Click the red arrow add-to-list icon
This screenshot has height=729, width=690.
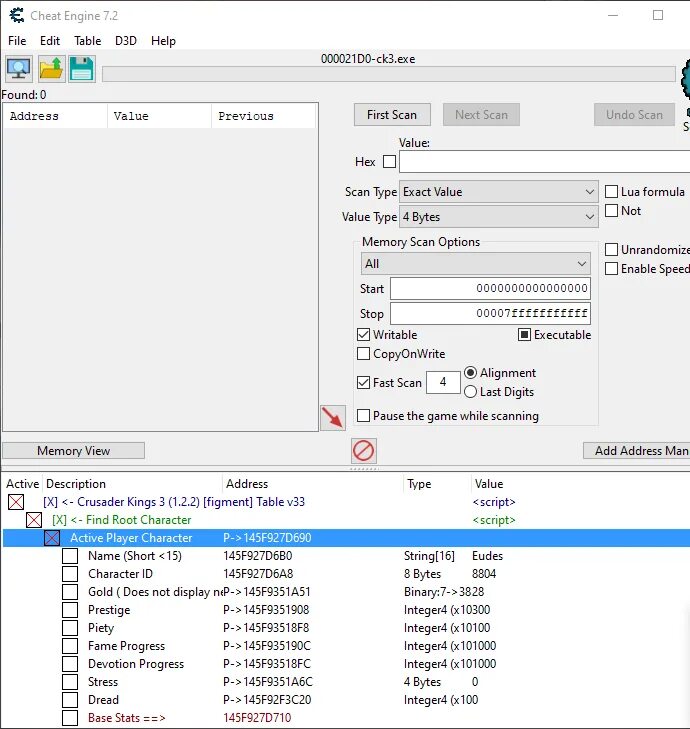click(x=332, y=418)
